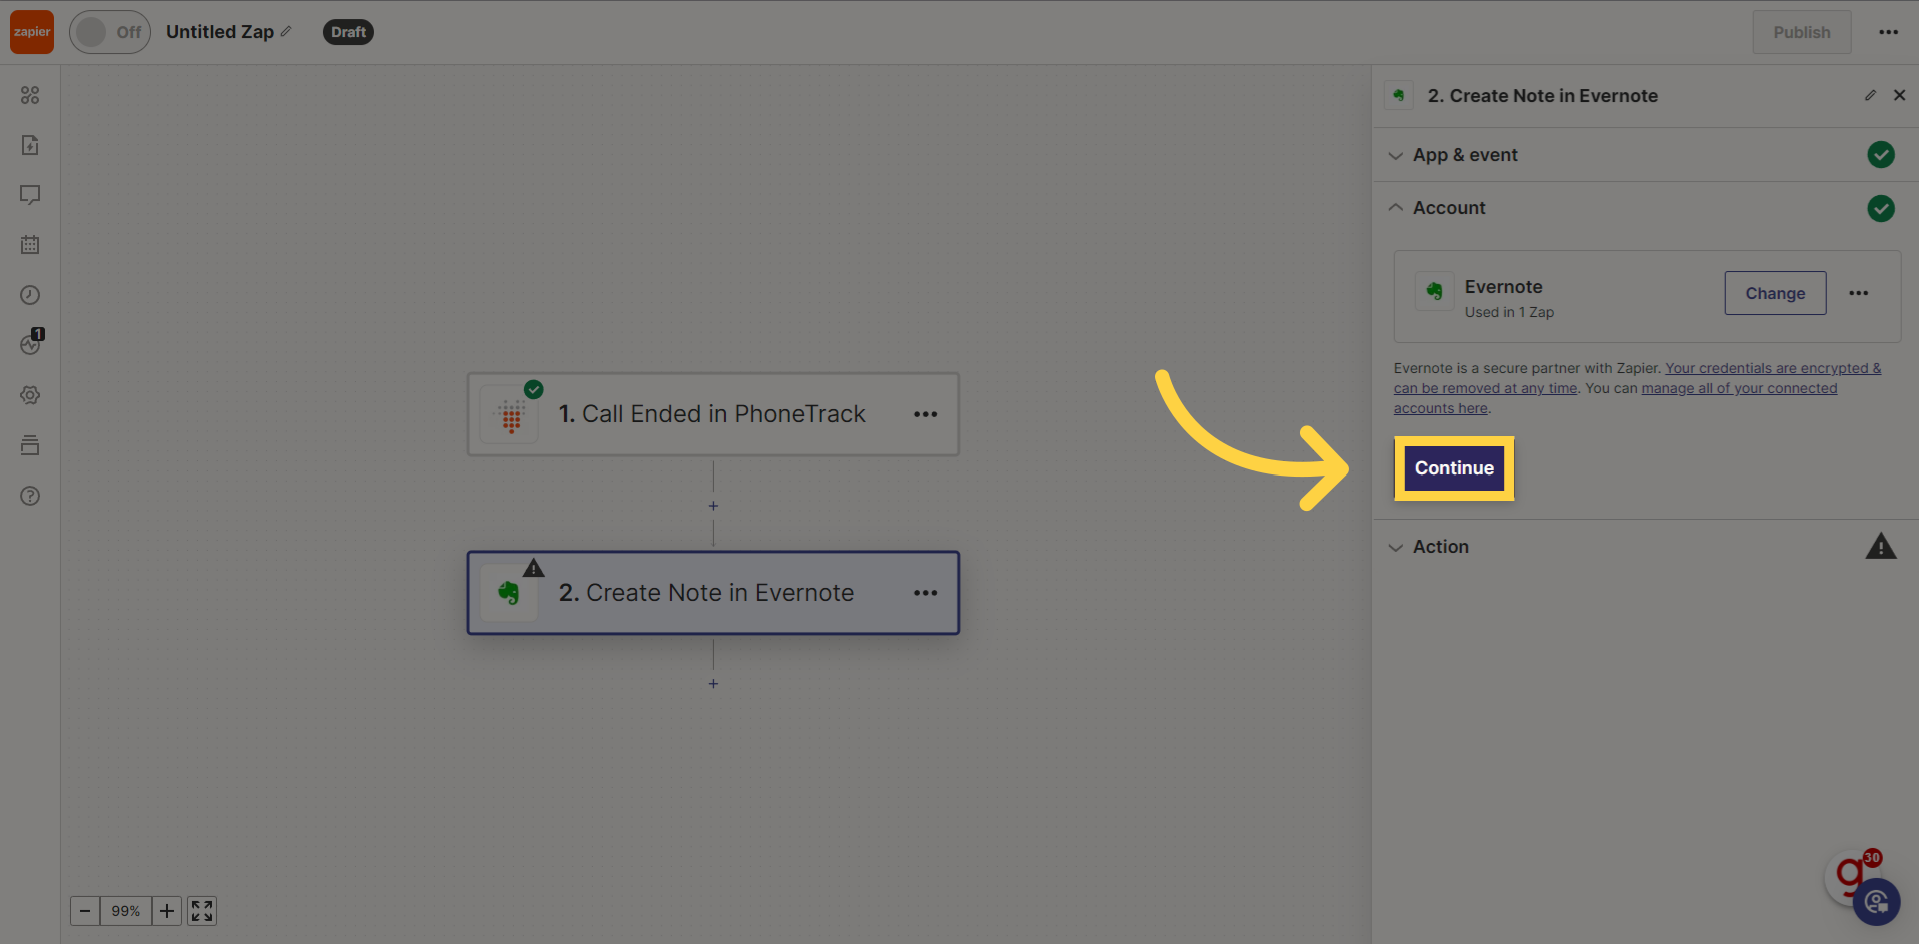
Task: Click the App & event green checkmark
Action: (x=1881, y=155)
